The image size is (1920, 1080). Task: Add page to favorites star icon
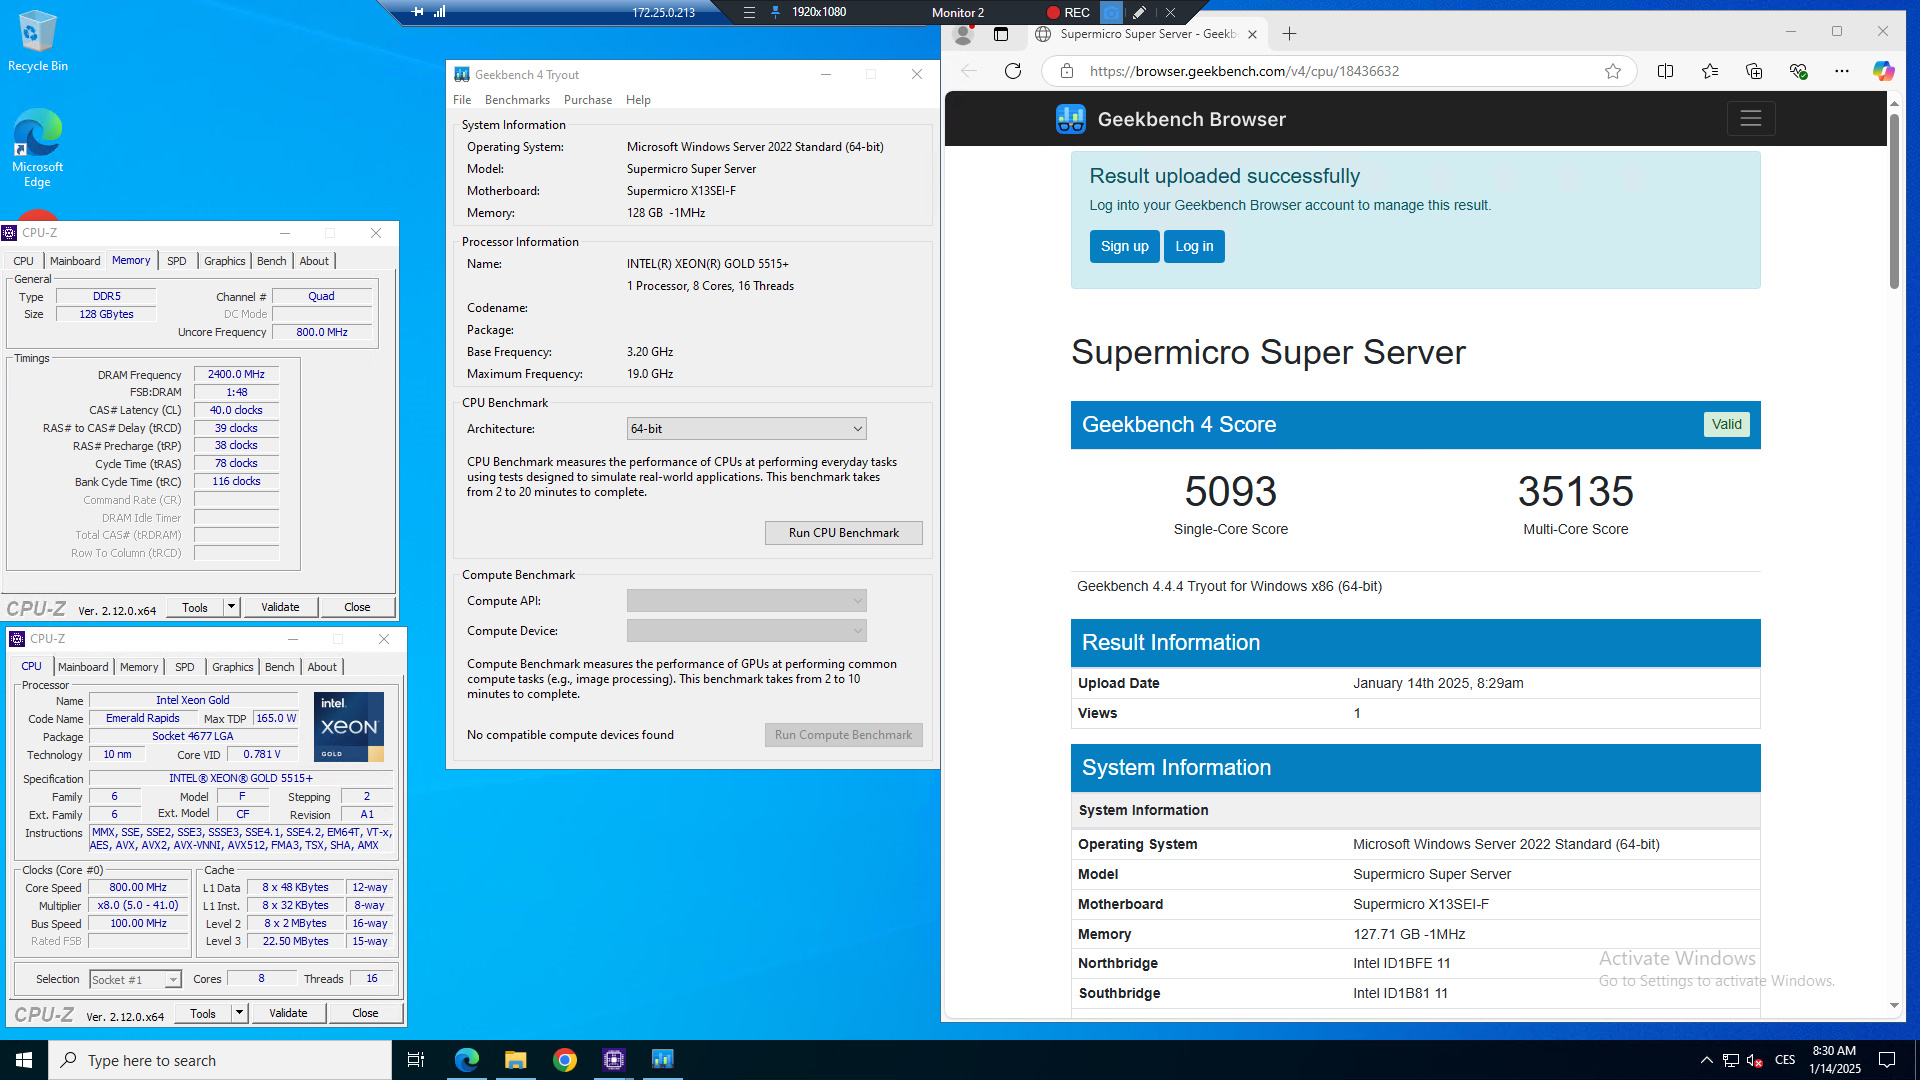[1613, 71]
